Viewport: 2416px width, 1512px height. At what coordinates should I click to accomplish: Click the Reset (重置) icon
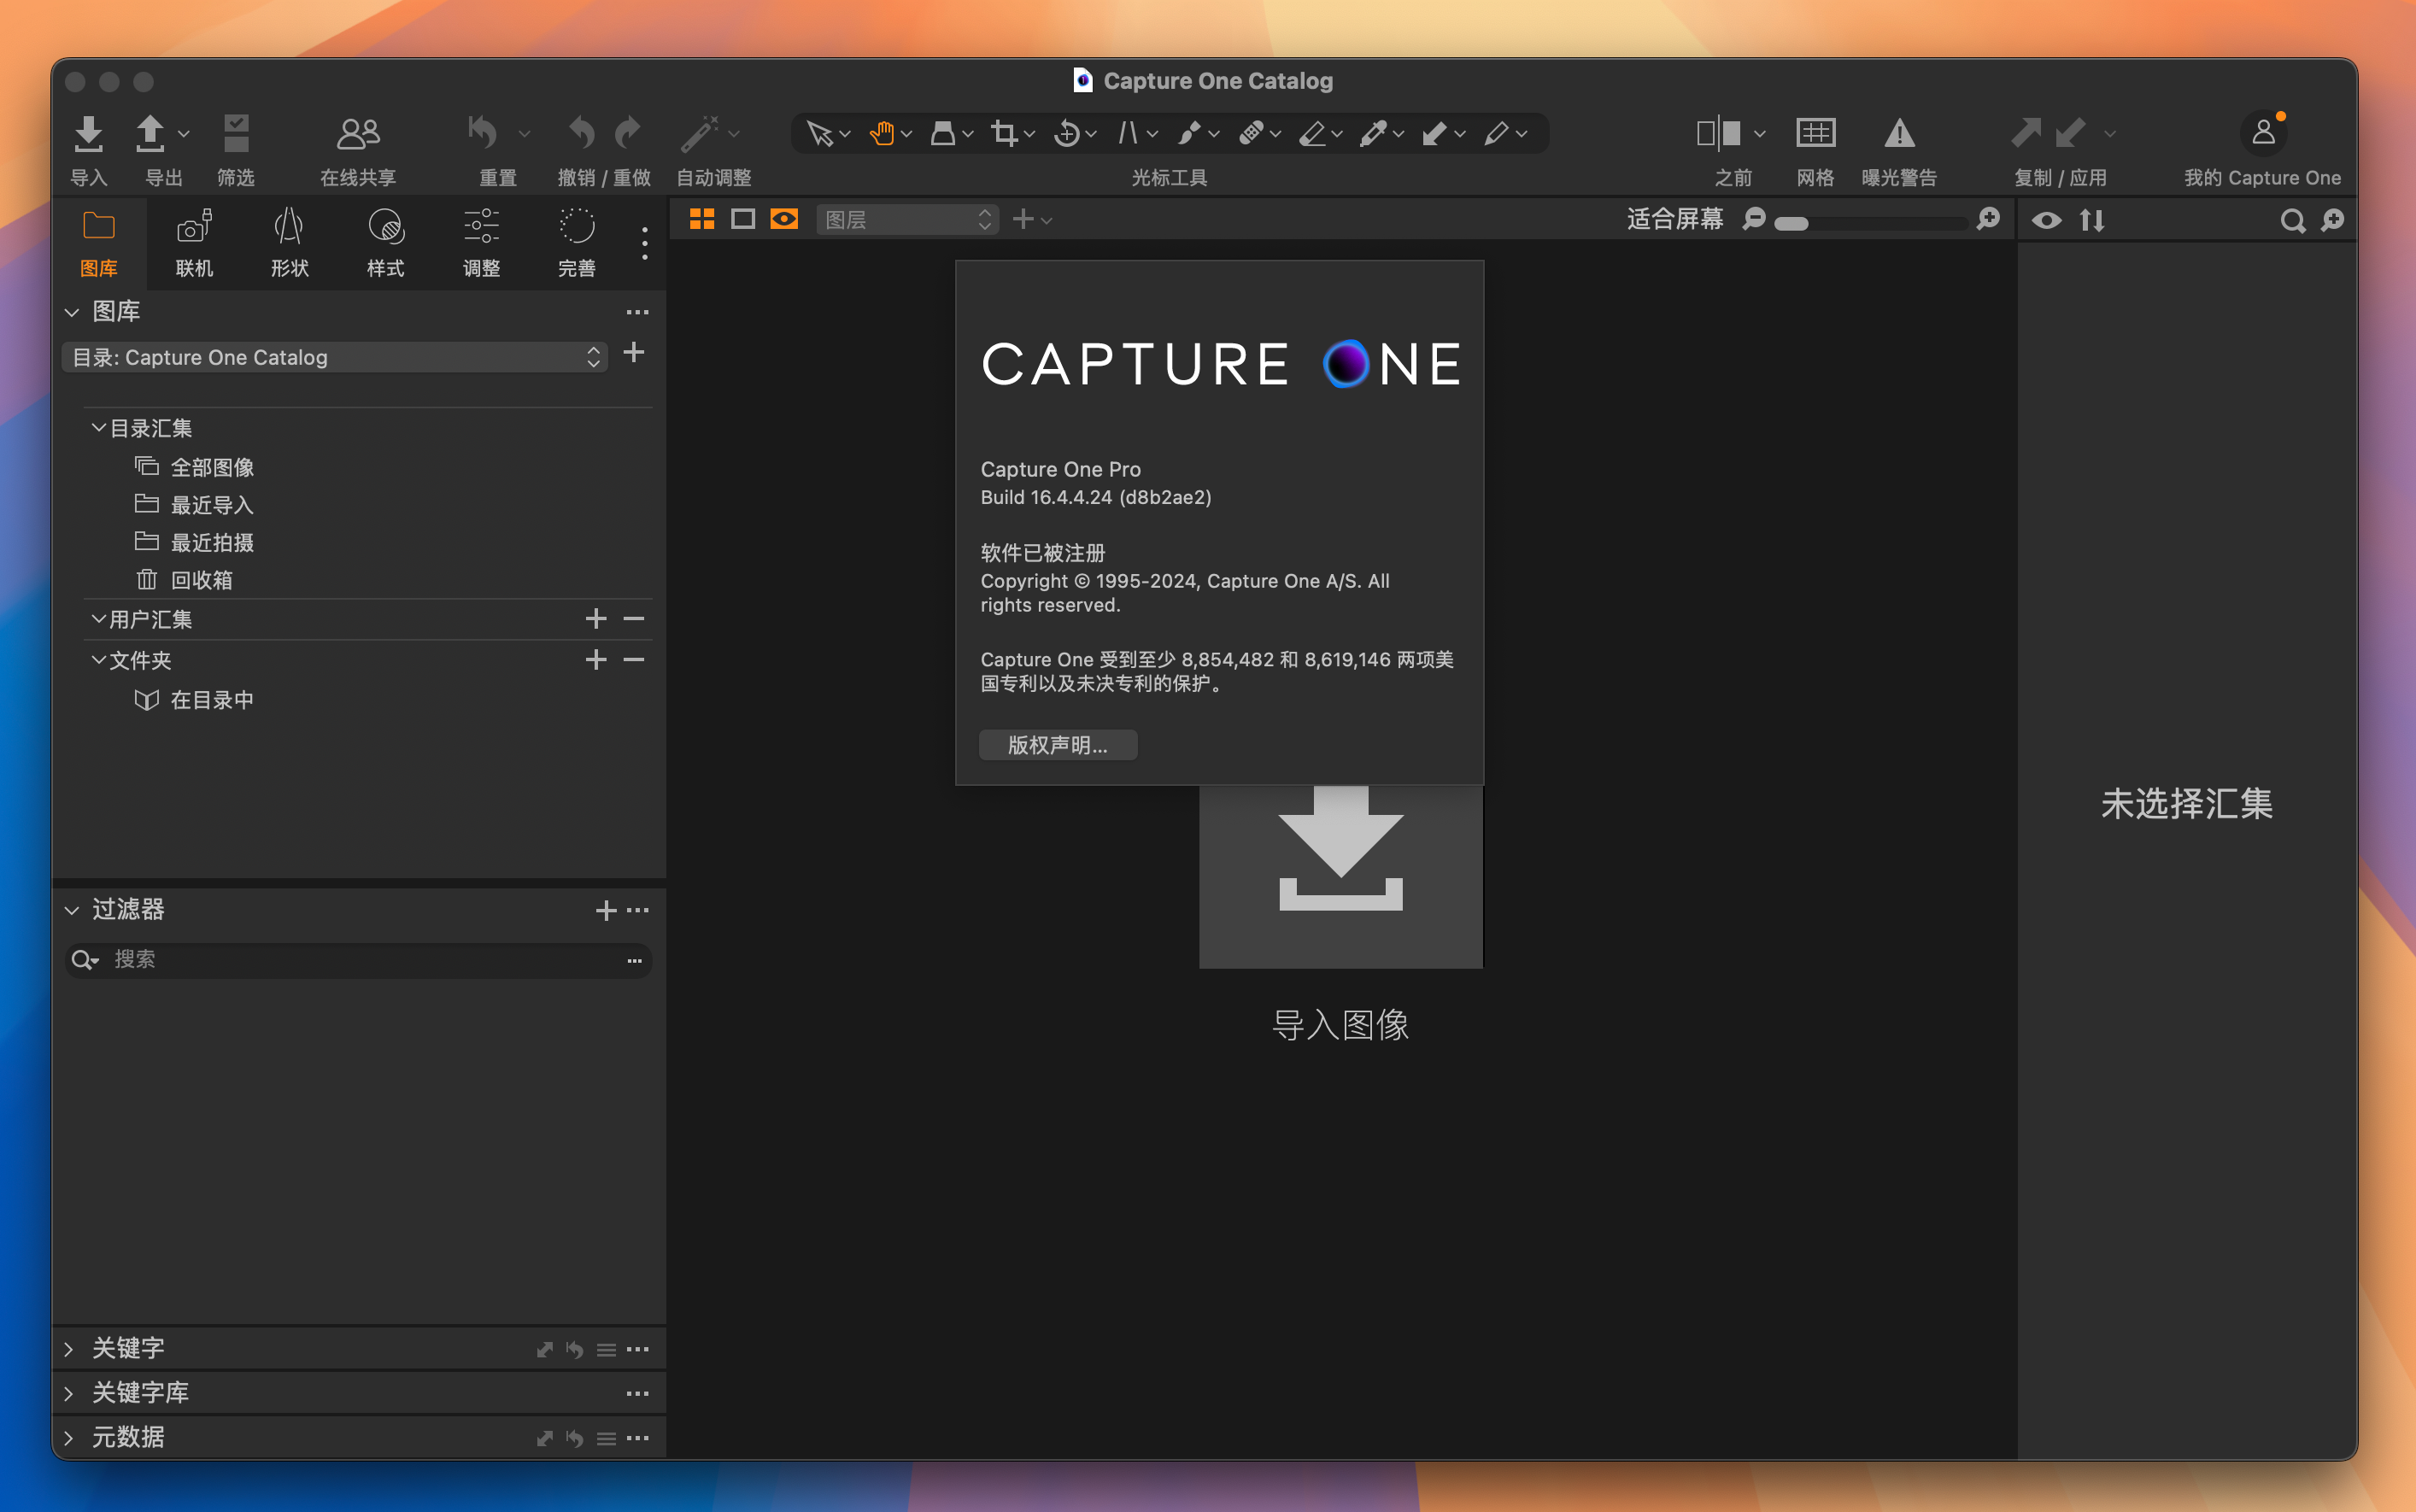[x=483, y=133]
